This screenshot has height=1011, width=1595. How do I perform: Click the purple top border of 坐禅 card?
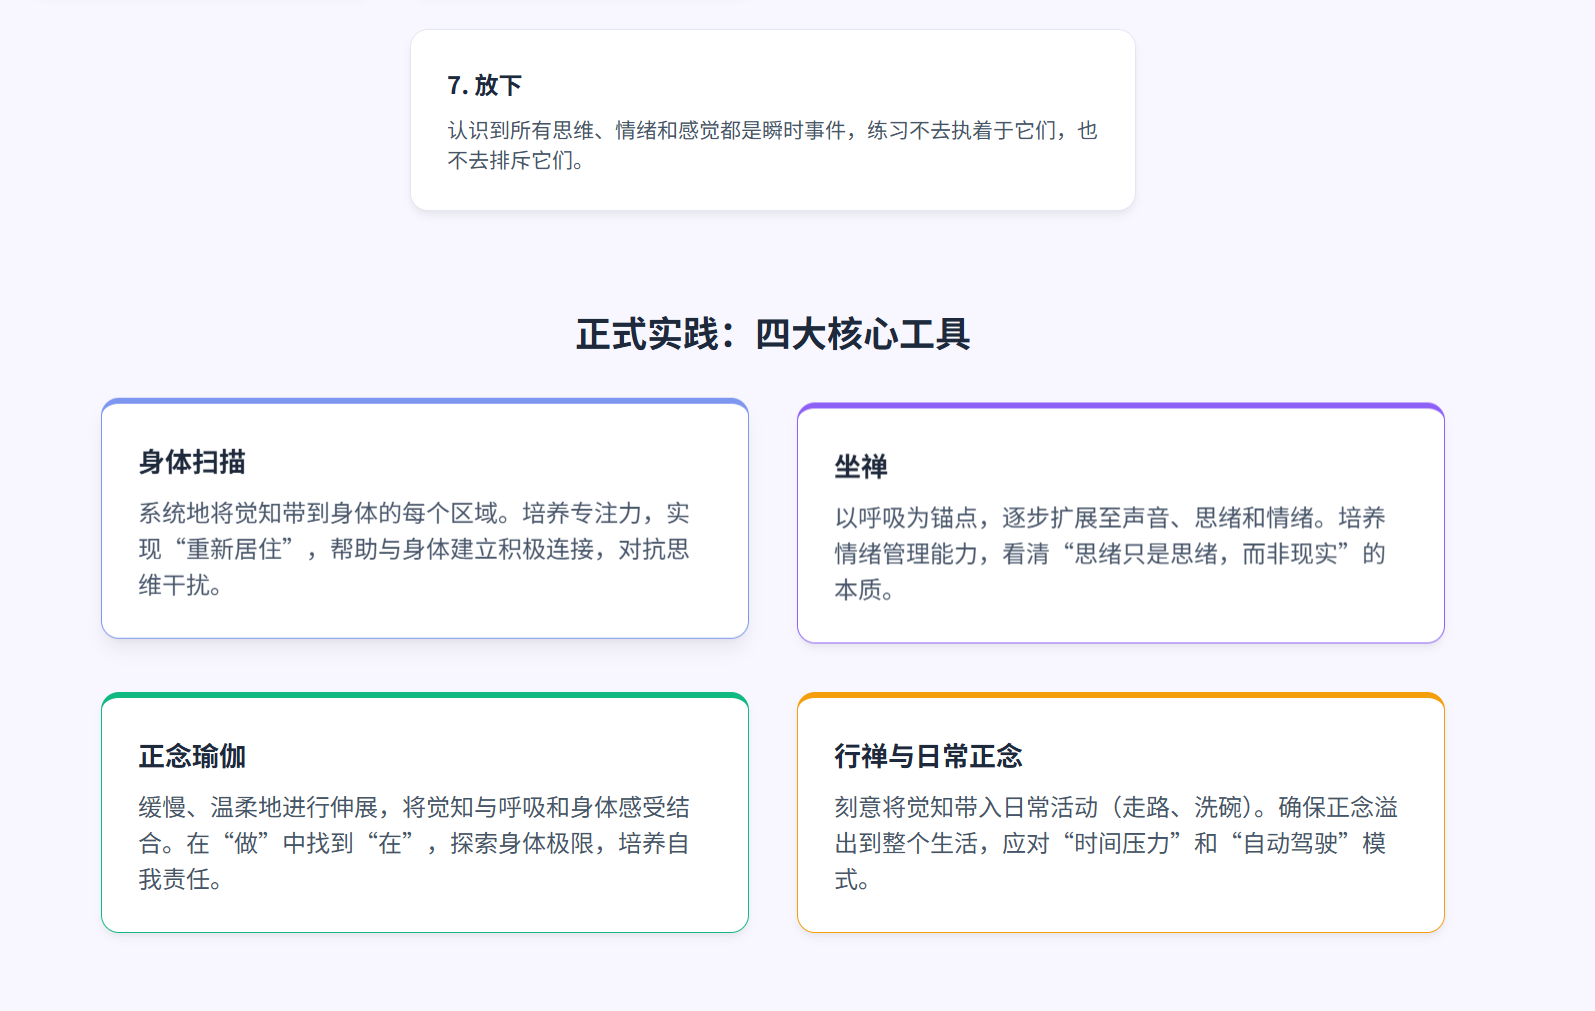click(x=1121, y=406)
